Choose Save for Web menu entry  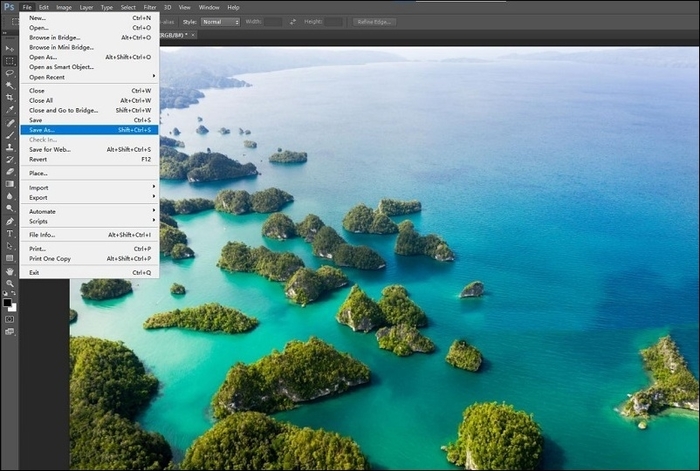[x=89, y=150]
